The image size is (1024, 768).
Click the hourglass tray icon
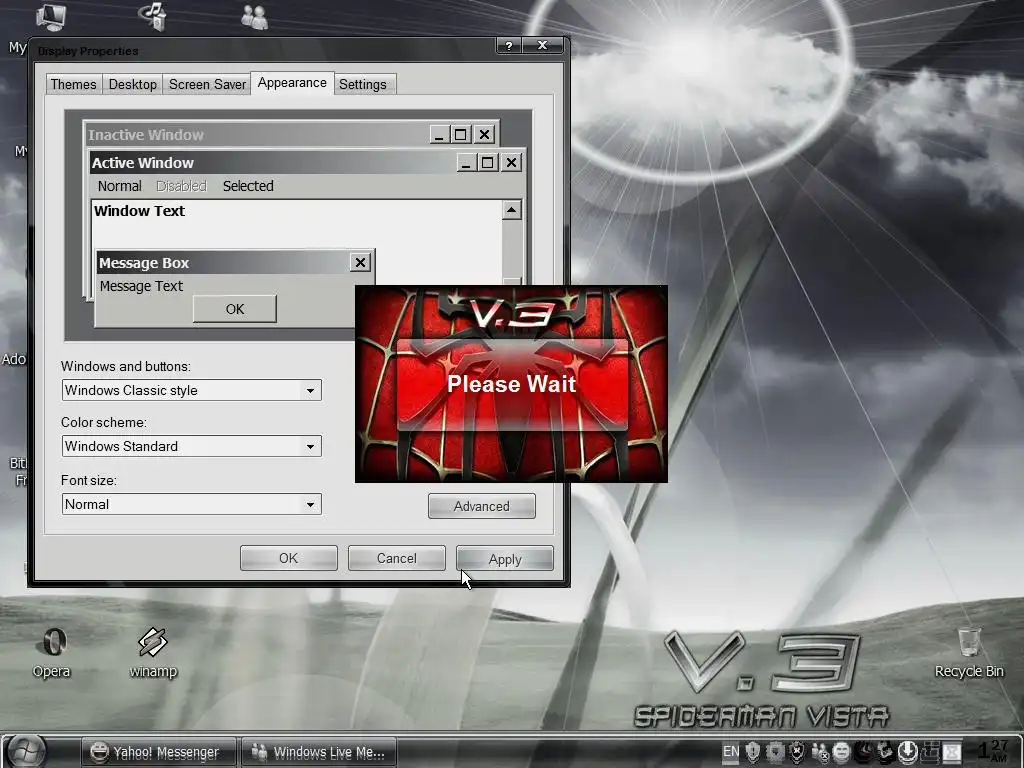tap(952, 752)
